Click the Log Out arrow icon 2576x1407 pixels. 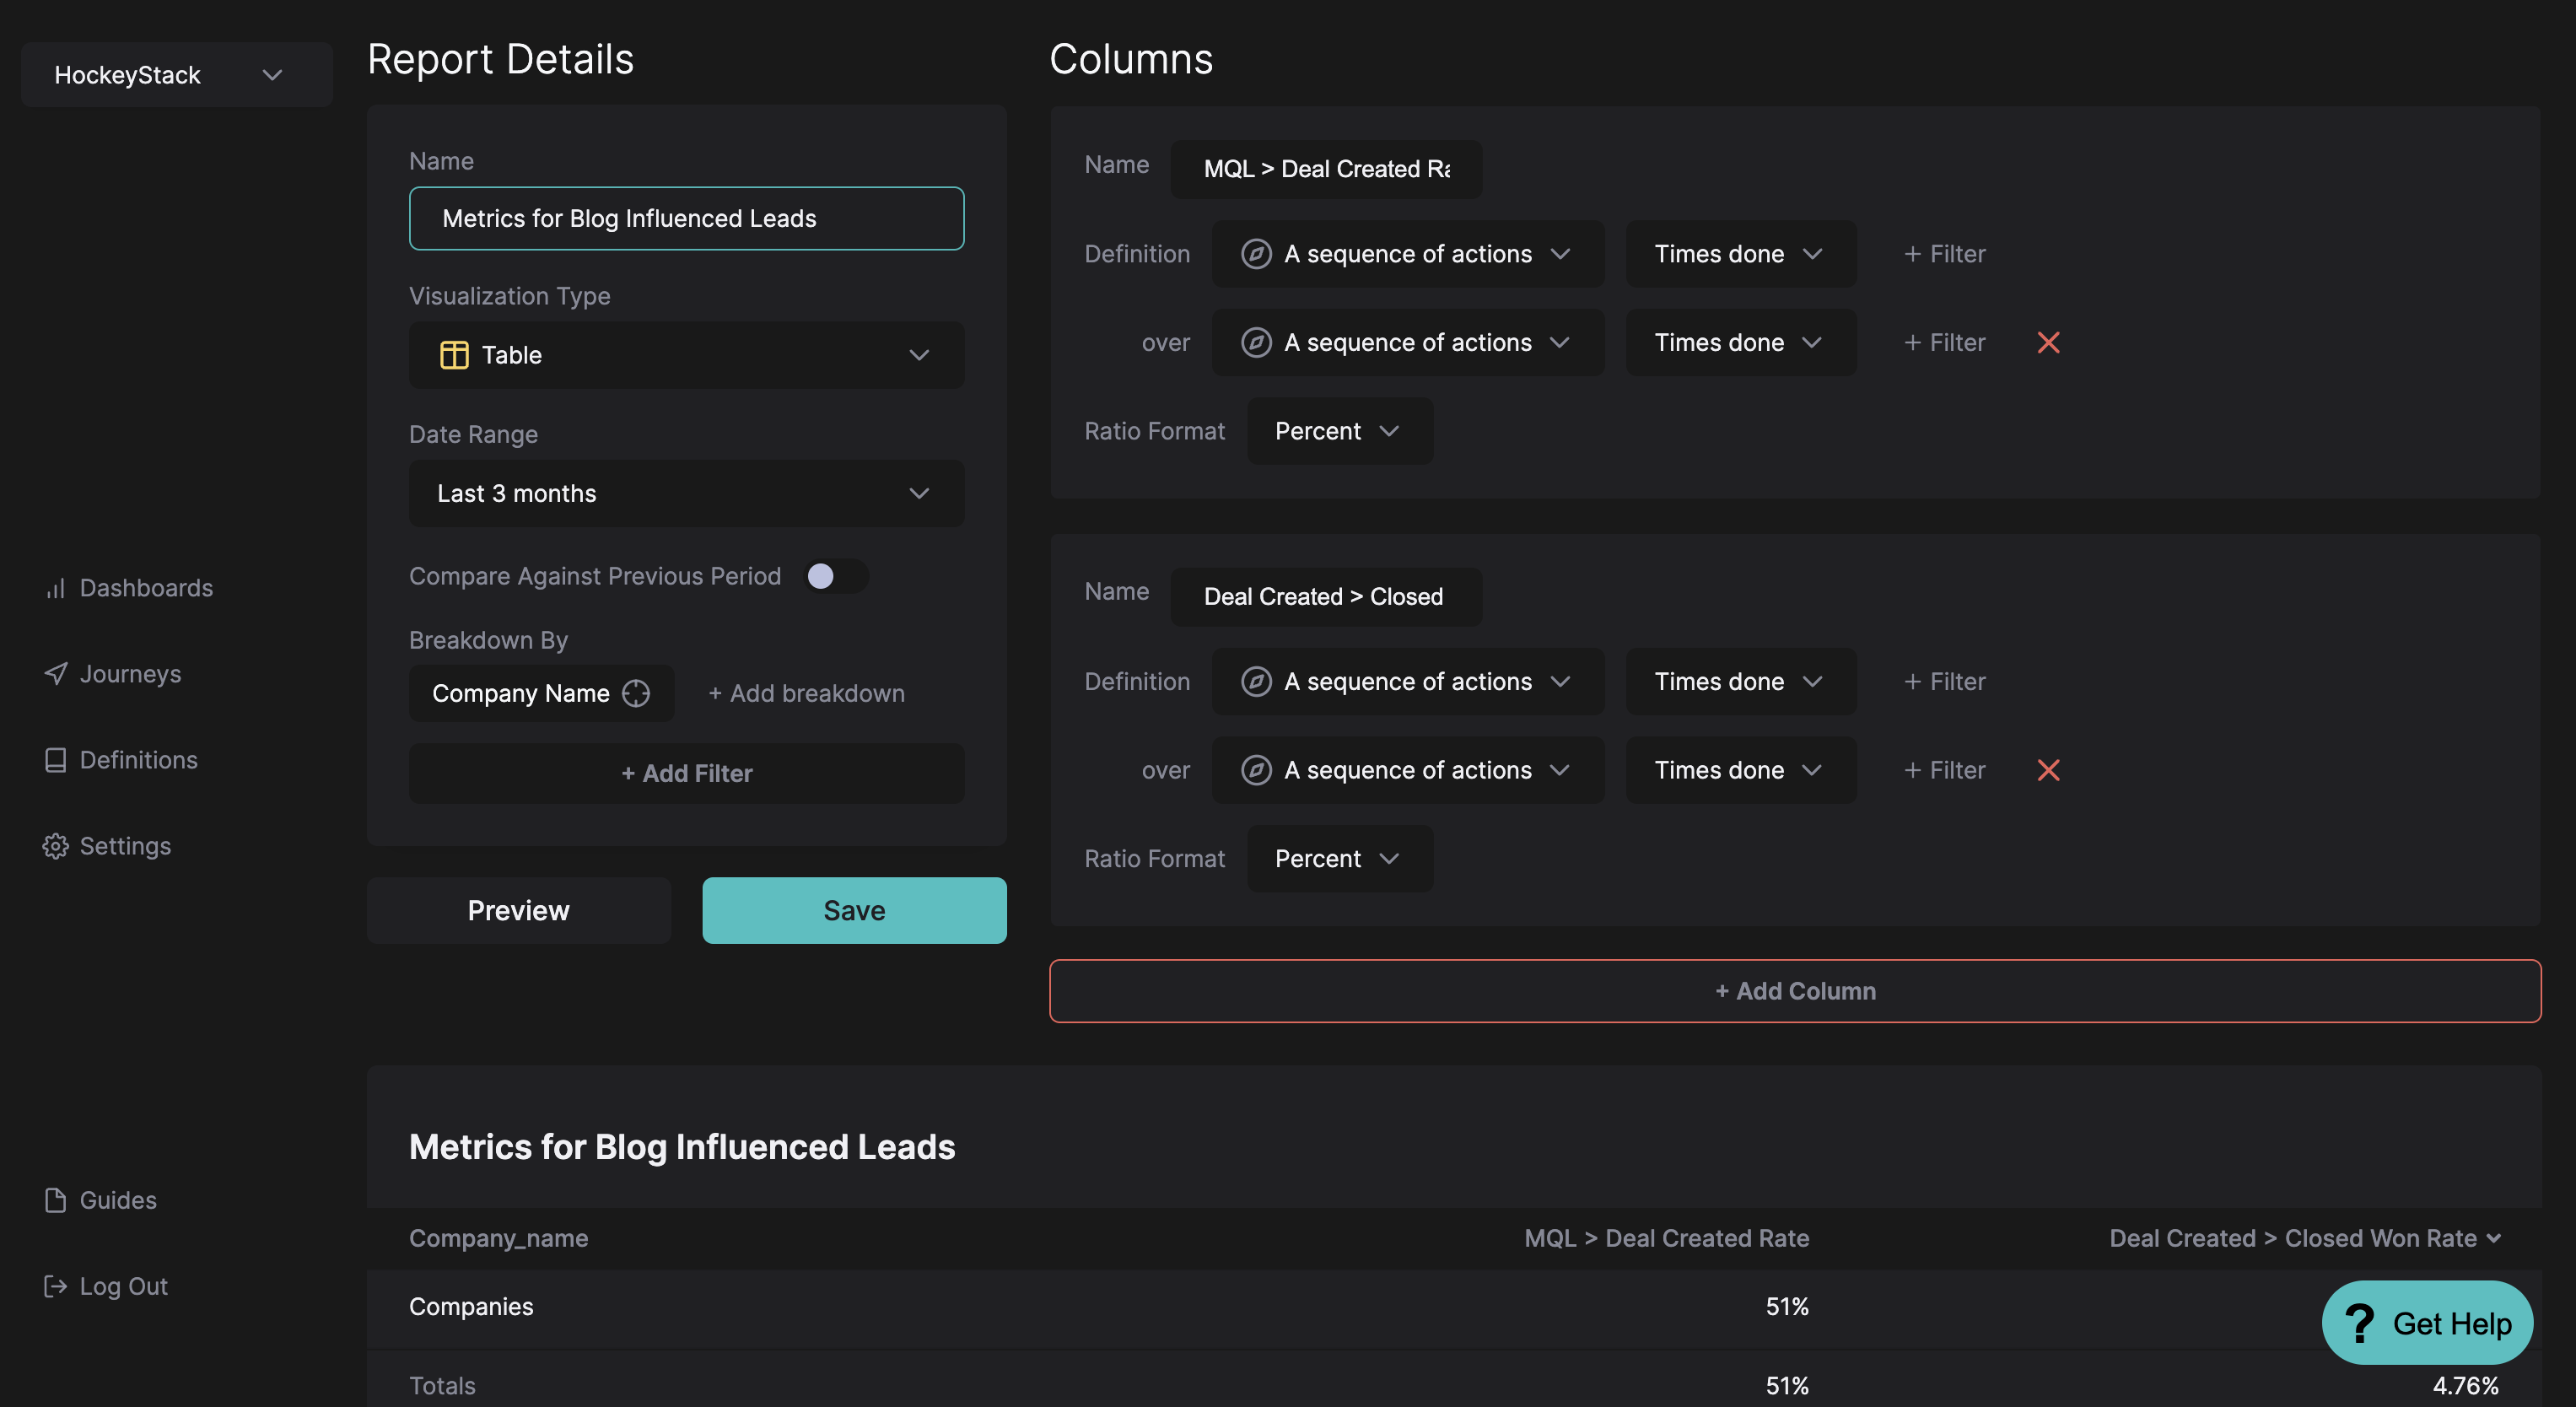[55, 1286]
